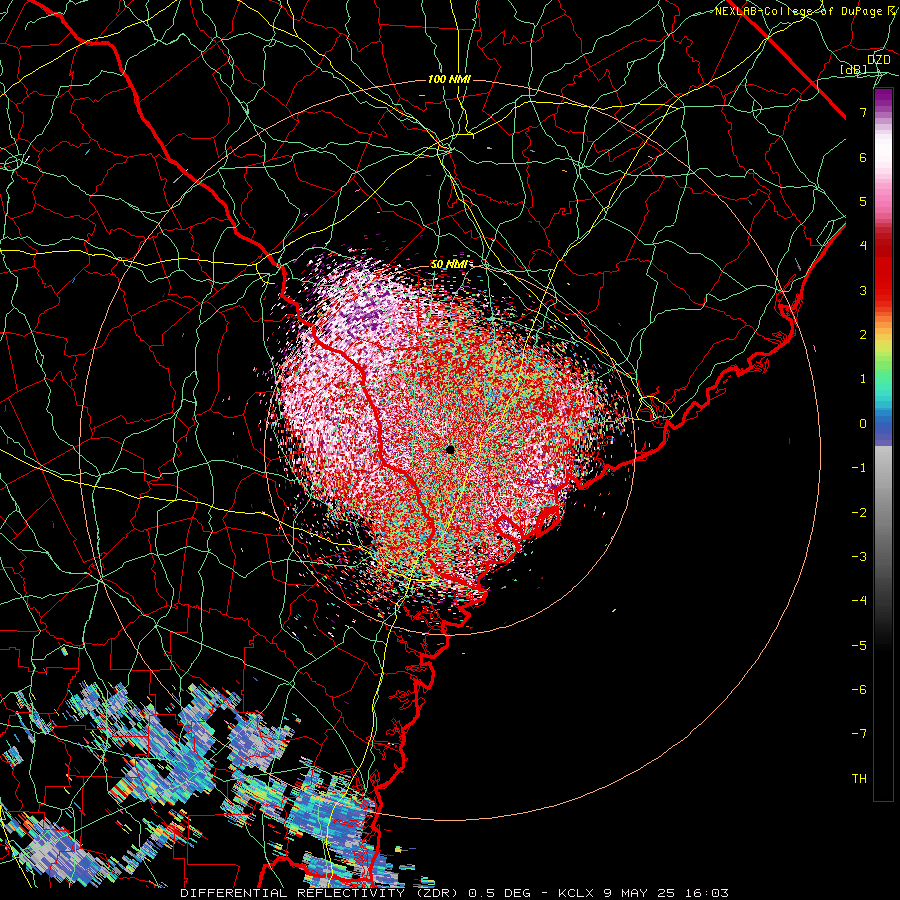Click the ZDR color scale bar
900x900 pixels.
883,444
